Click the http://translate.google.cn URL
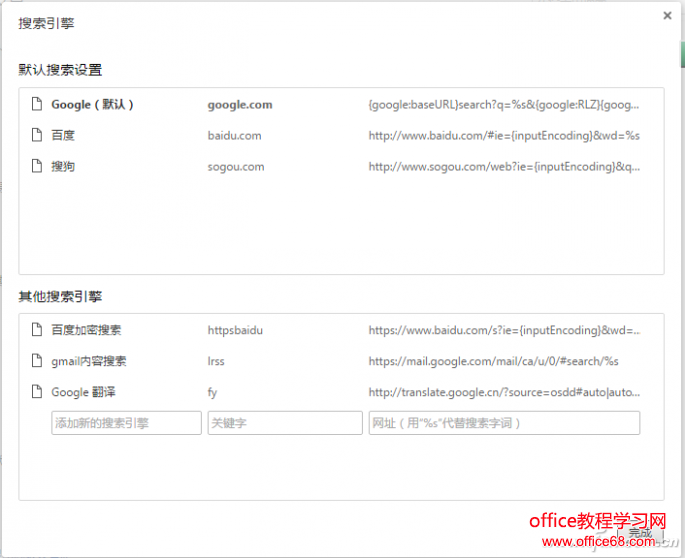The height and width of the screenshot is (558, 685). tap(504, 392)
